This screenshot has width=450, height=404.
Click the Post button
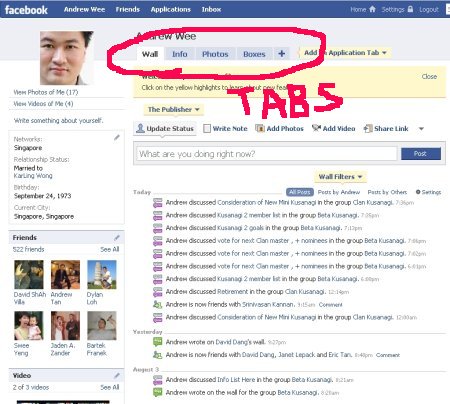tap(421, 154)
